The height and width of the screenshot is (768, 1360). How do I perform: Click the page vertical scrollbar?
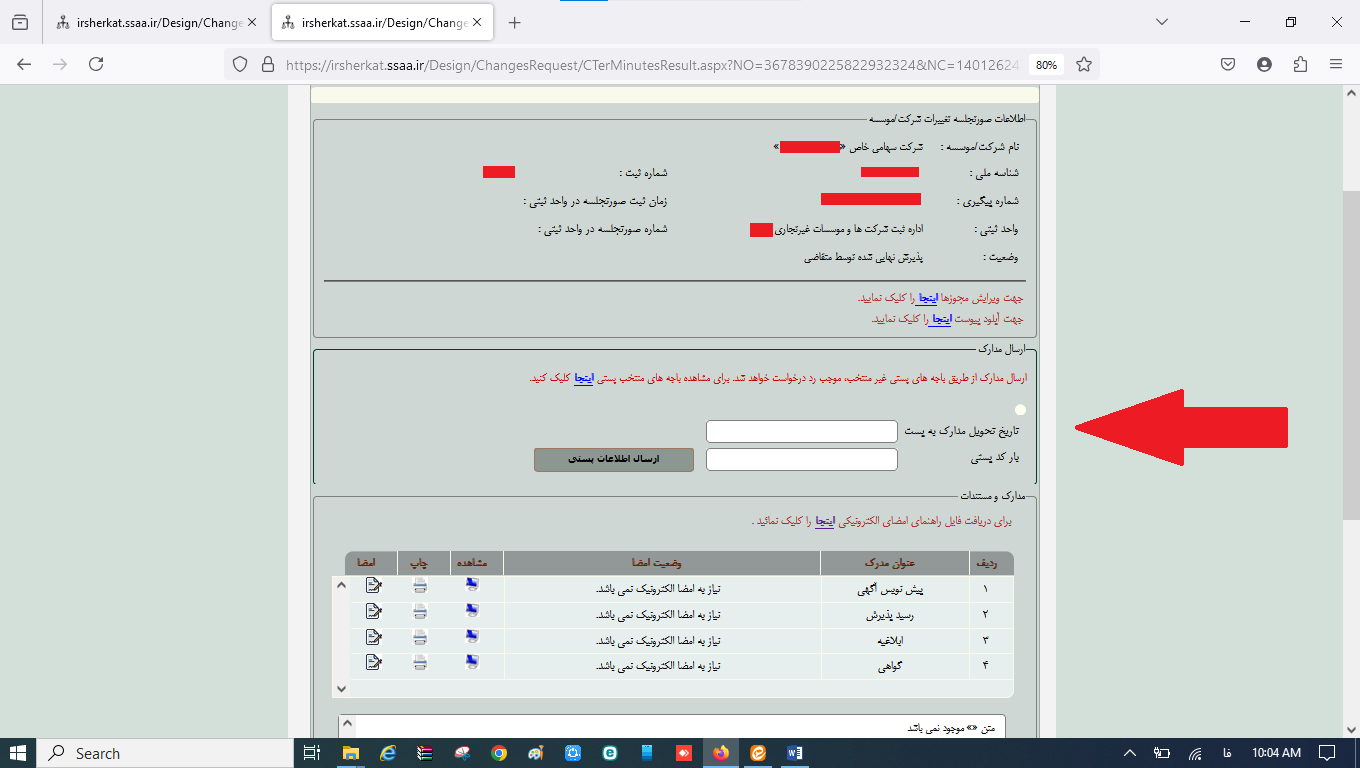[x=1350, y=355]
